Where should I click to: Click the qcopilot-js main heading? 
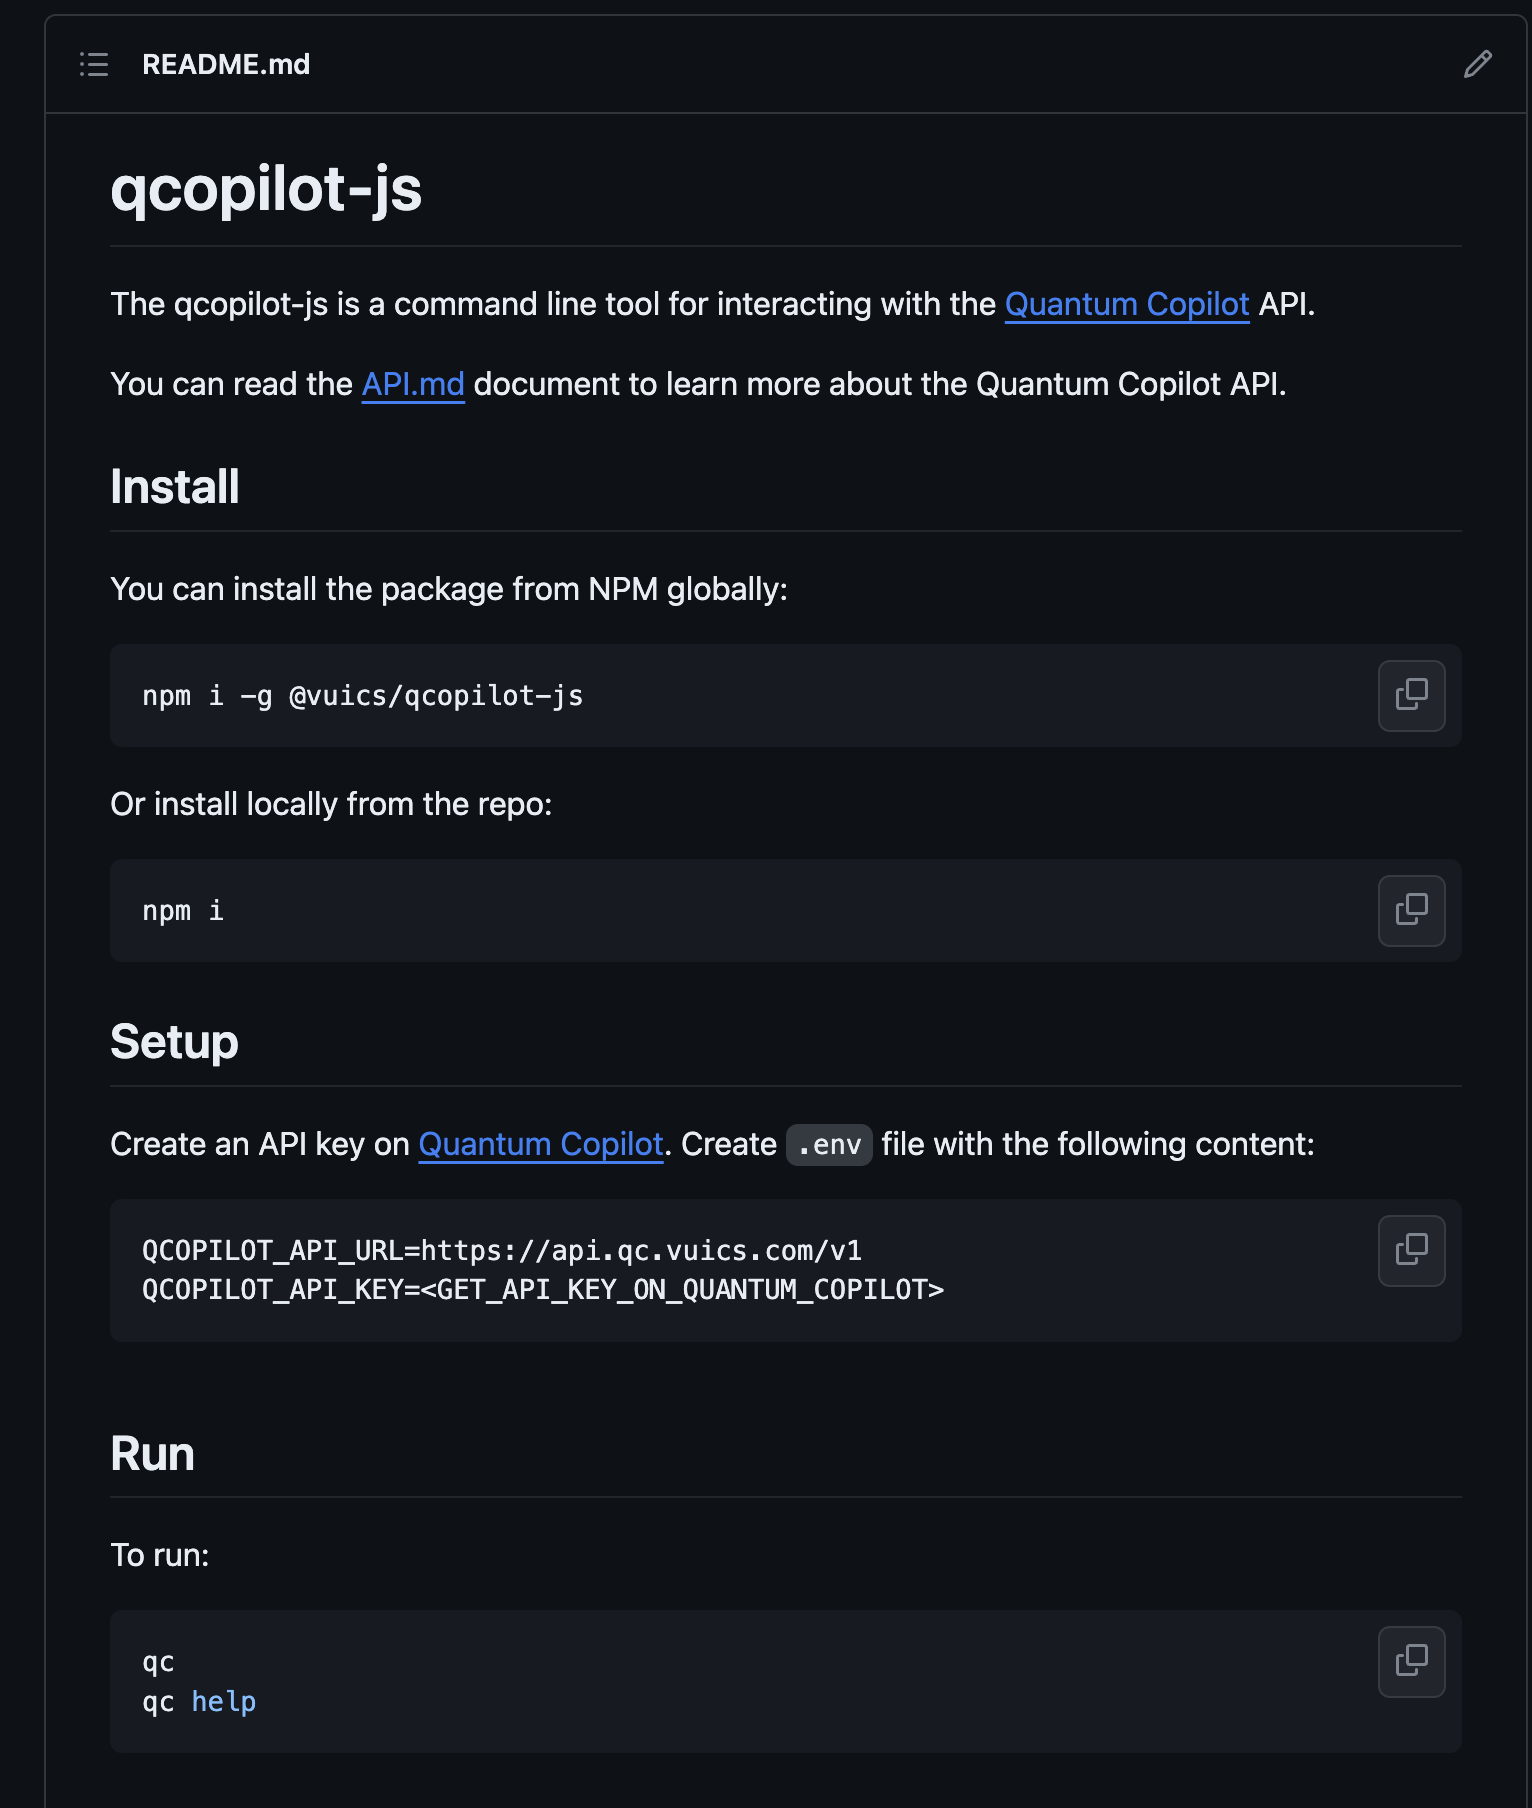(266, 189)
